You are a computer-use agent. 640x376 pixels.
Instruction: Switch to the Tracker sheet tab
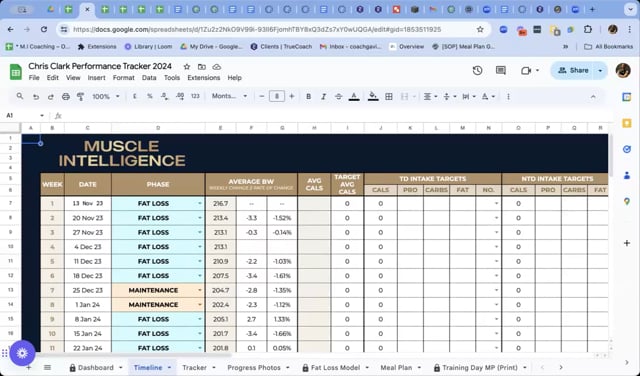coord(194,367)
